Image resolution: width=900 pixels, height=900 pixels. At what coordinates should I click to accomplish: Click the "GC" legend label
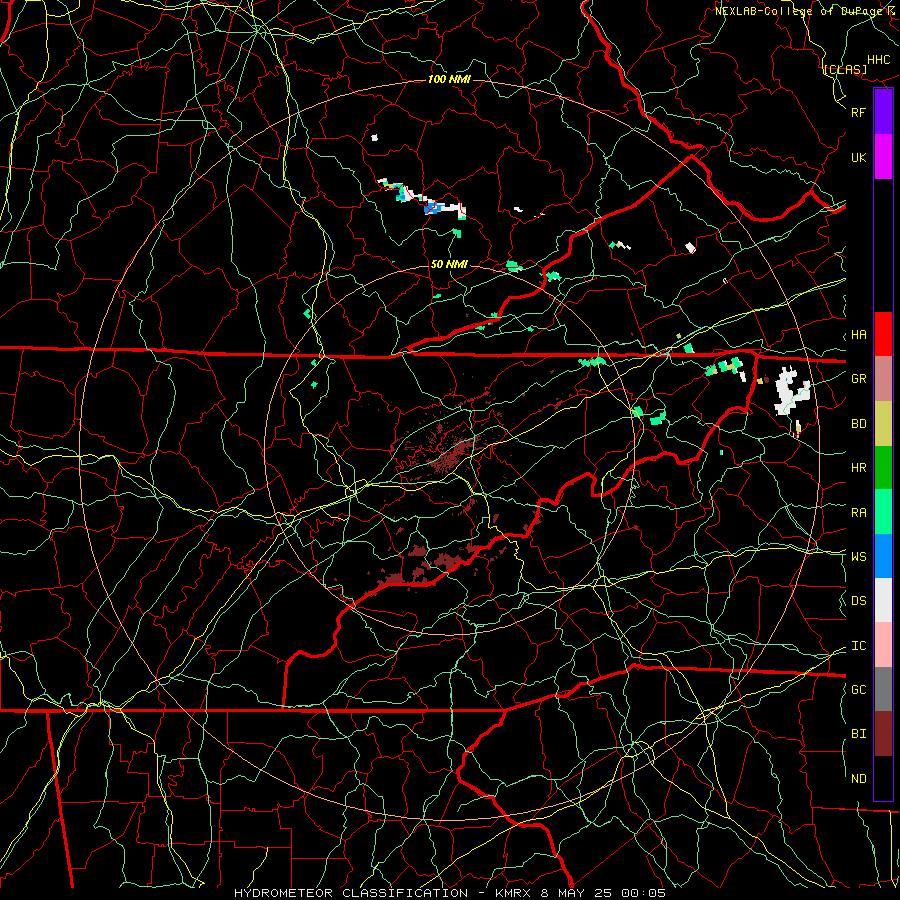859,690
